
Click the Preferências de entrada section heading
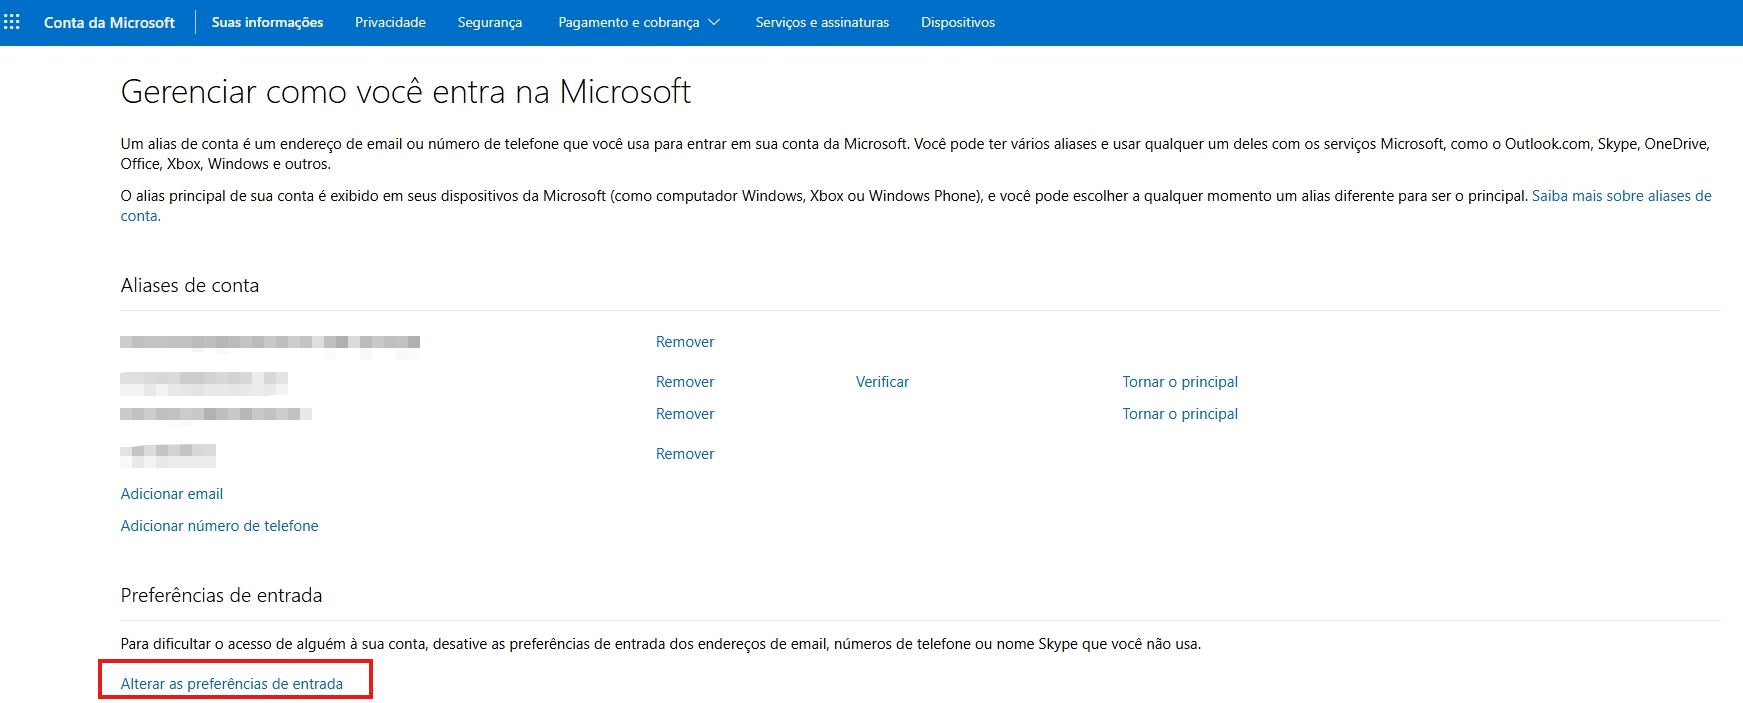point(221,596)
